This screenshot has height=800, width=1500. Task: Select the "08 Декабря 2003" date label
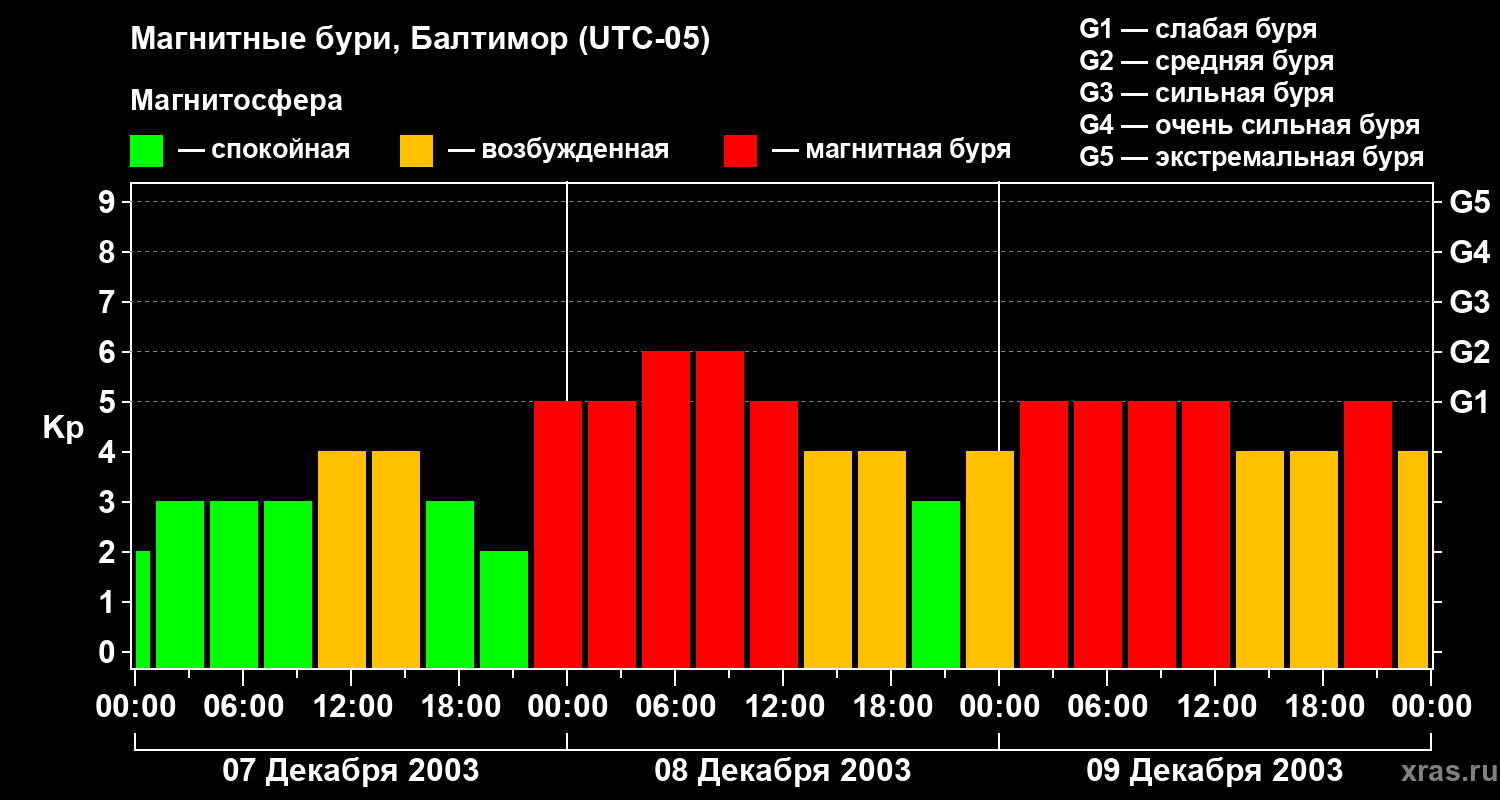[782, 771]
